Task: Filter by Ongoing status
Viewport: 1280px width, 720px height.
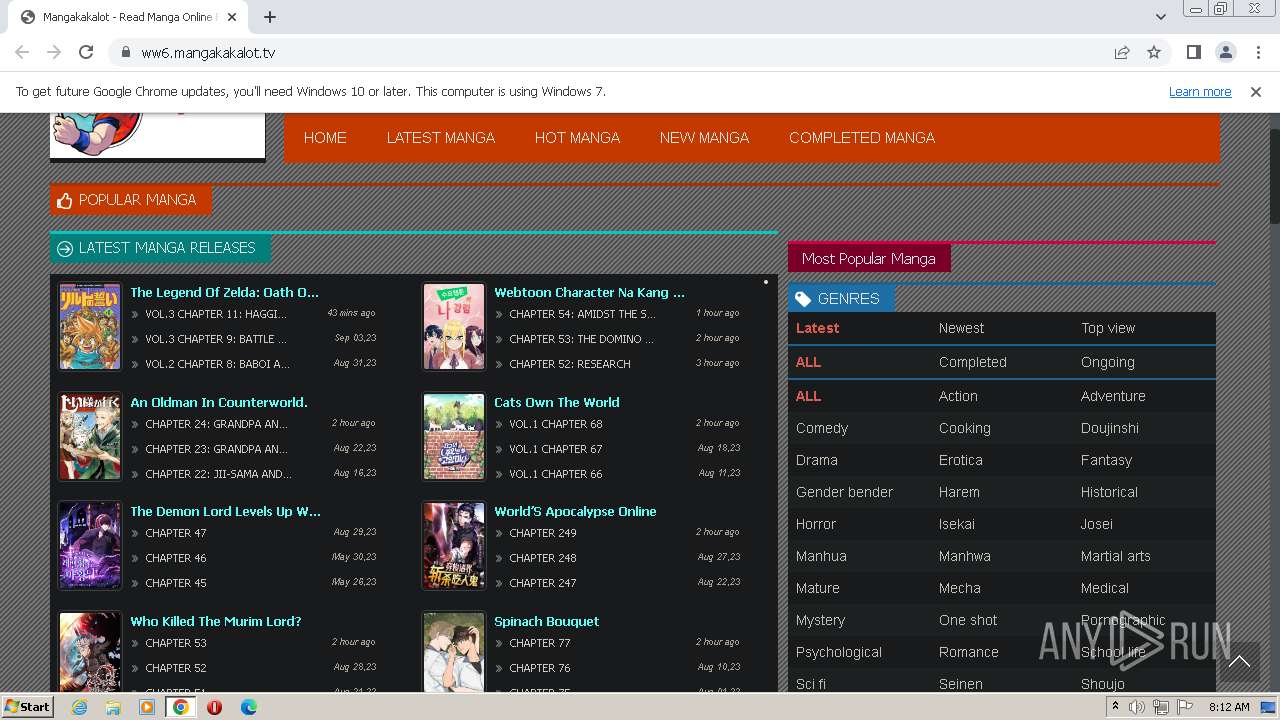Action: point(1107,362)
